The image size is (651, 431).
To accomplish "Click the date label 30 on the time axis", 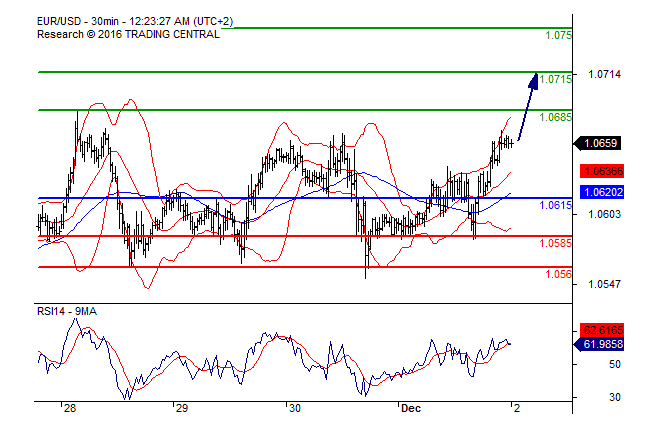I will (294, 409).
